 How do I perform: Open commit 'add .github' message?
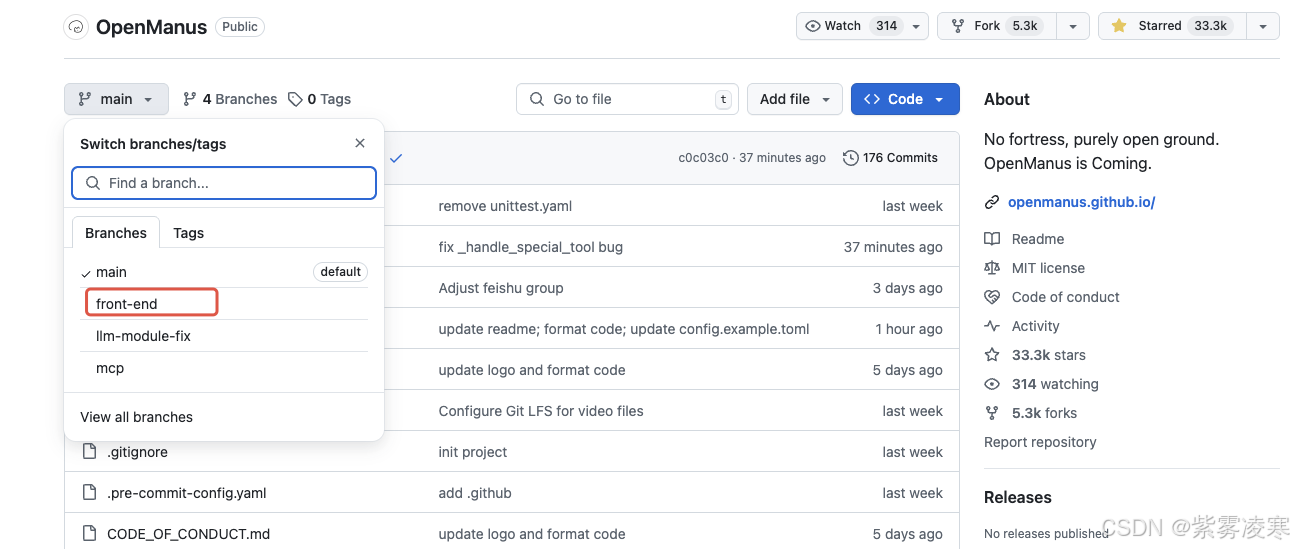click(475, 493)
